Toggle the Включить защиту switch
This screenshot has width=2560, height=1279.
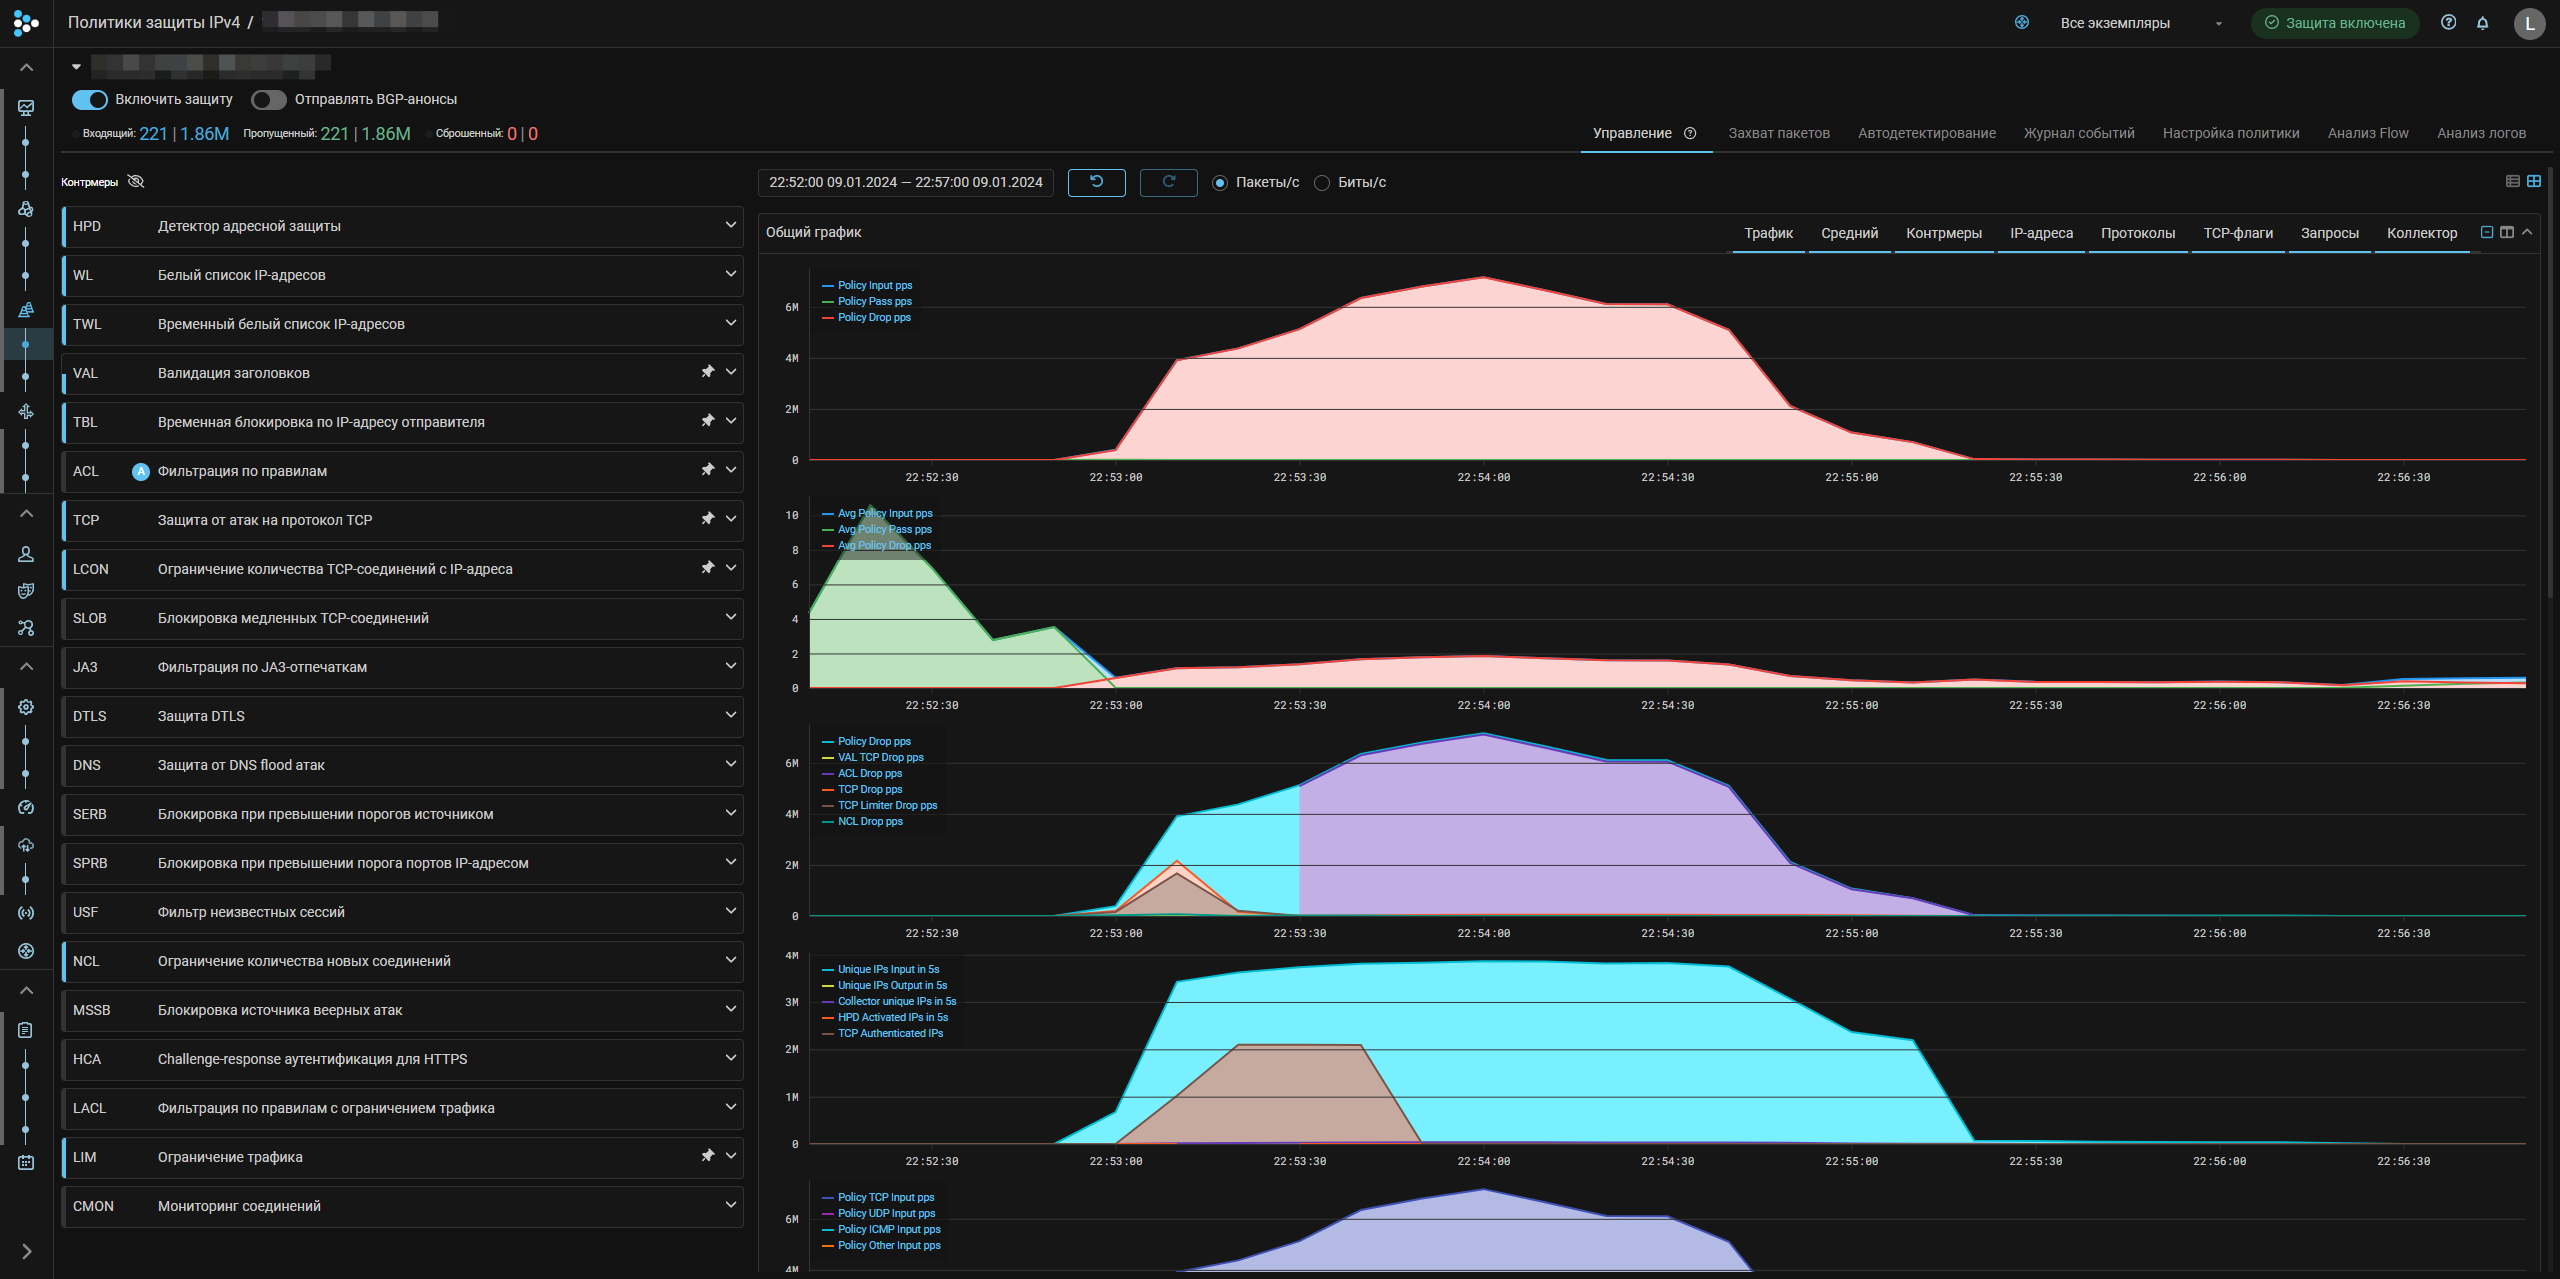pyautogui.click(x=90, y=99)
